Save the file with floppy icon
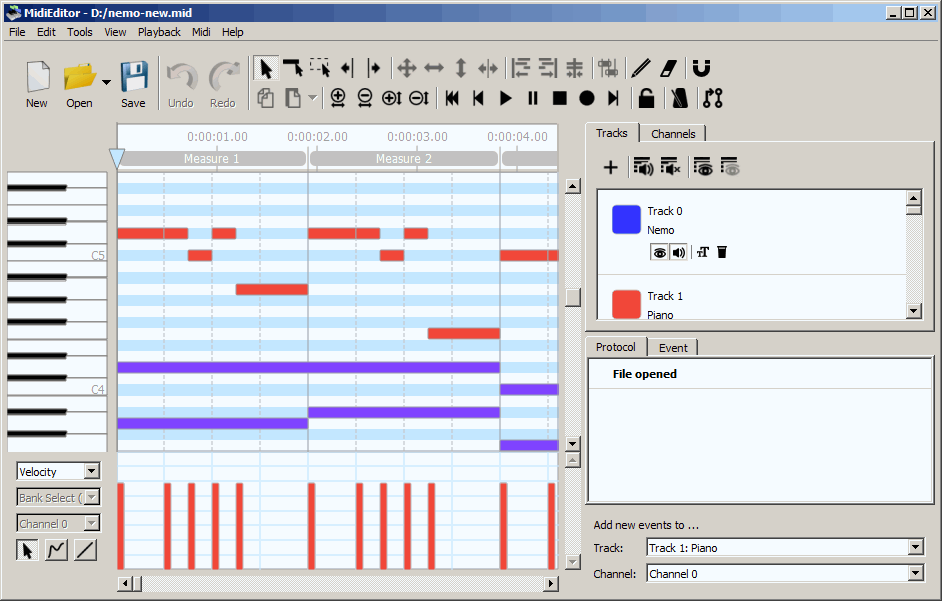This screenshot has width=942, height=601. pos(133,84)
